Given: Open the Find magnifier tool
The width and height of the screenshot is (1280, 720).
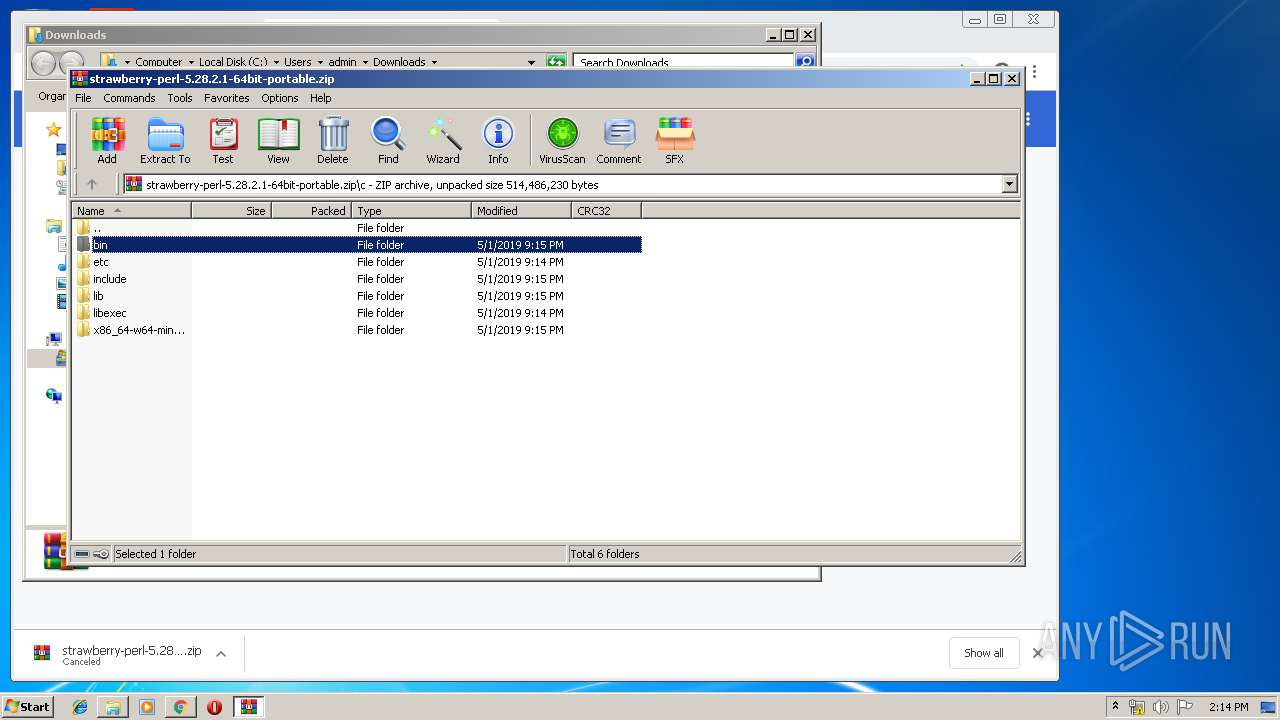Looking at the screenshot, I should pyautogui.click(x=388, y=141).
